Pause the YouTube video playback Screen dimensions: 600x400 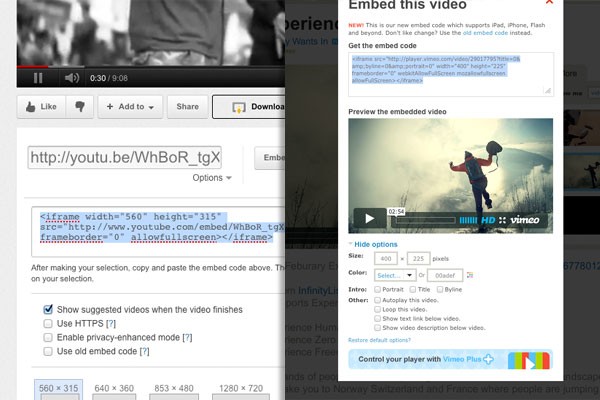pyautogui.click(x=38, y=78)
